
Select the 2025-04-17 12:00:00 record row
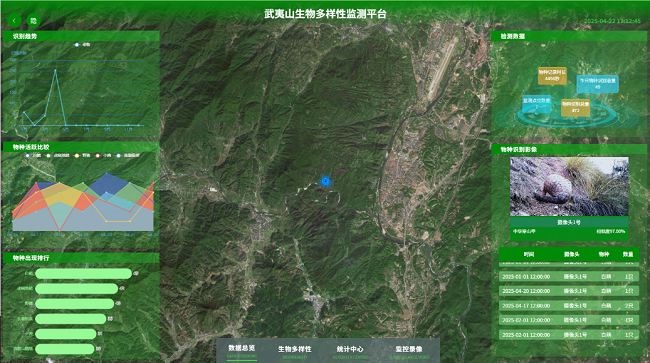pyautogui.click(x=569, y=305)
